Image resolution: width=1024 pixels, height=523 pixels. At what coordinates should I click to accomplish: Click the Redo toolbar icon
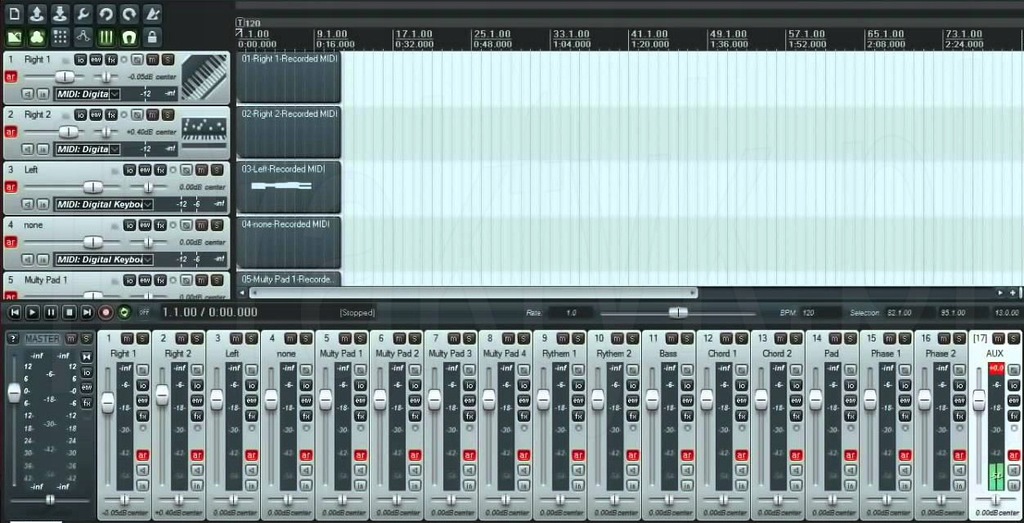click(x=129, y=13)
